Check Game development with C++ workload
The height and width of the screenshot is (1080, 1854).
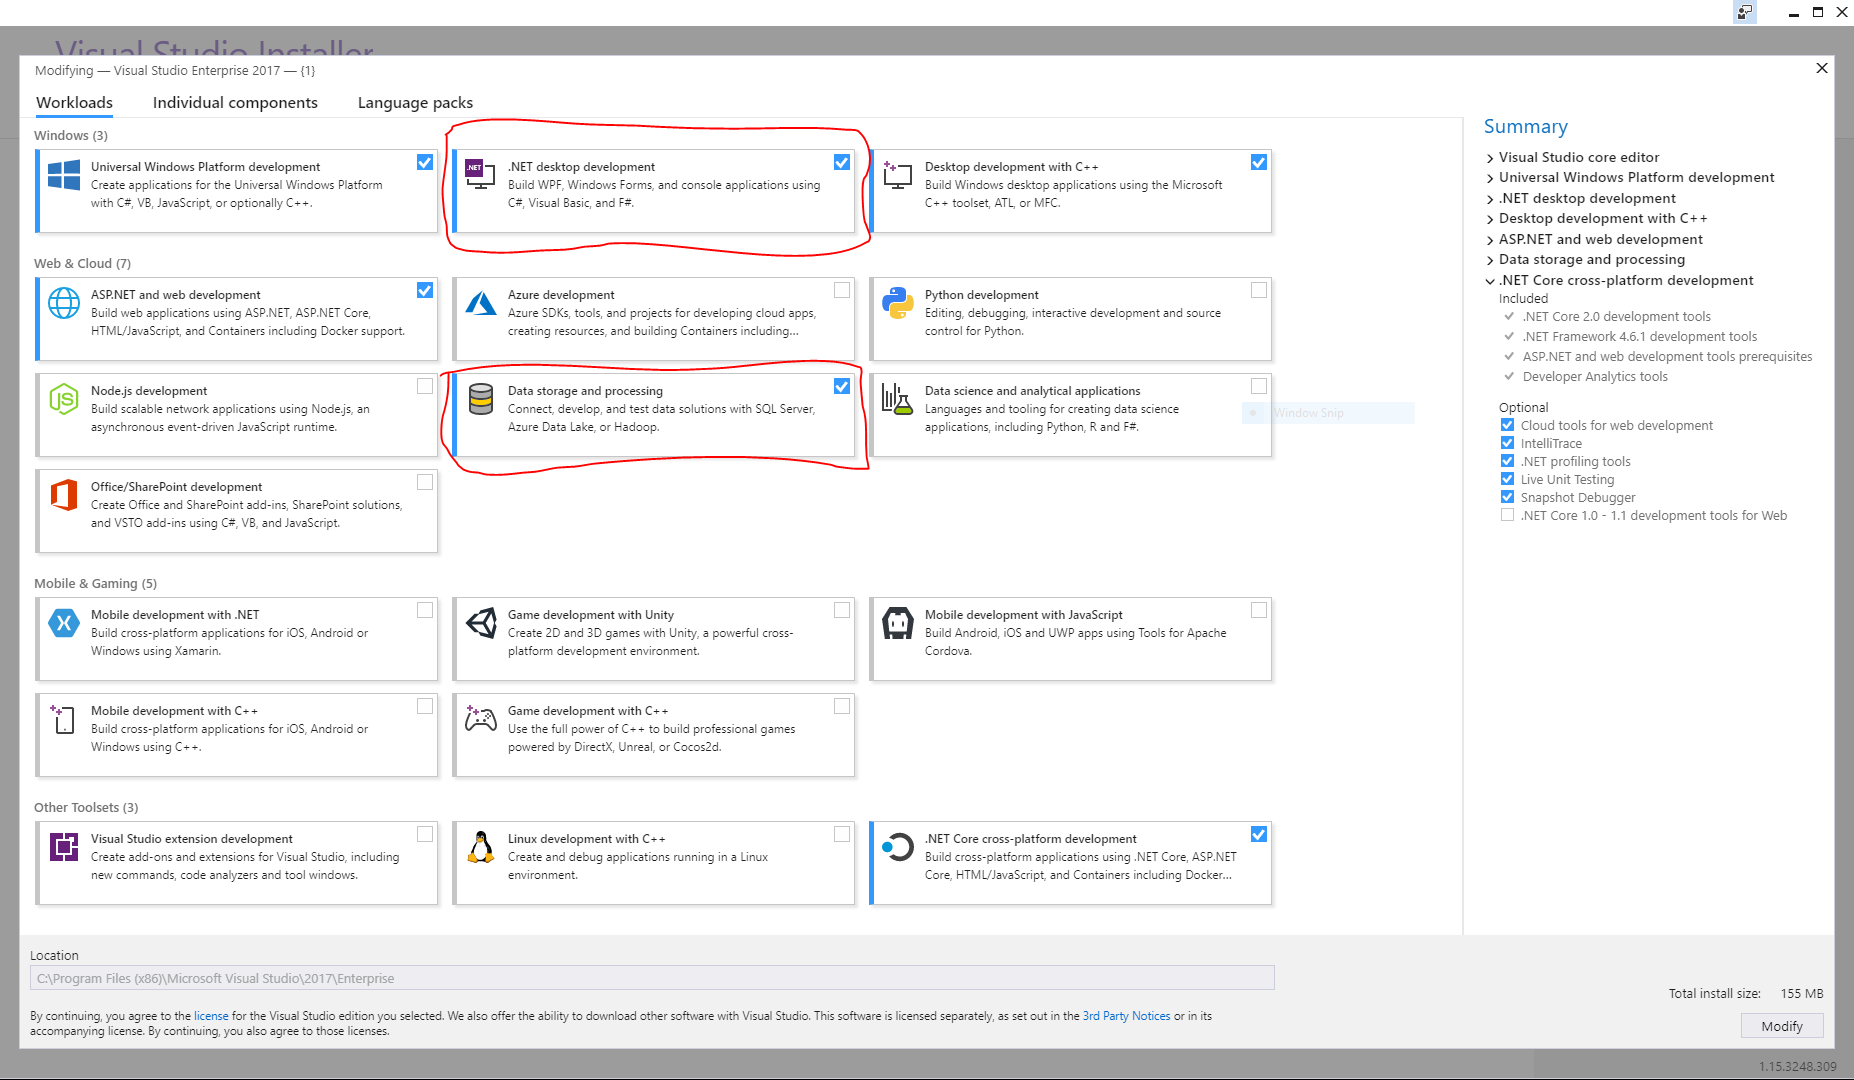(842, 706)
